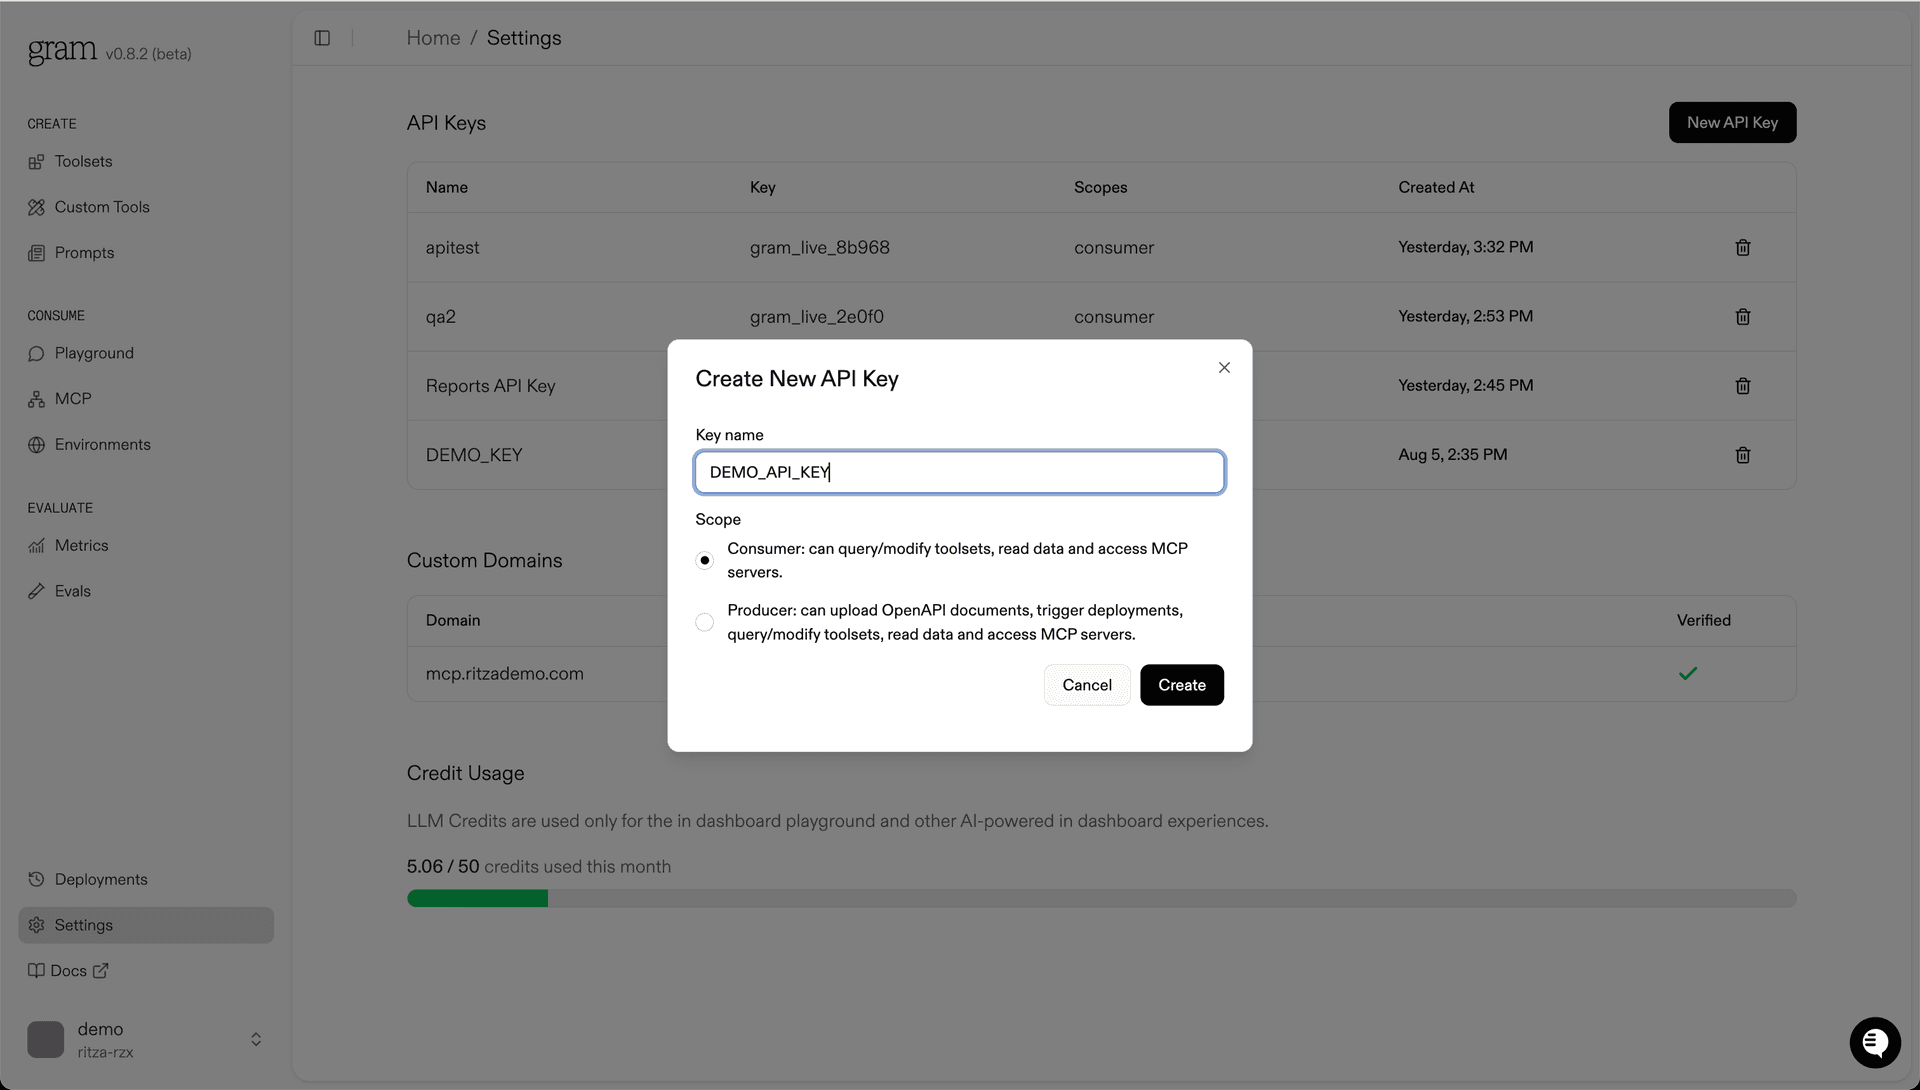Screen dimensions: 1920x1090
Task: Choose the Producer scope option
Action: point(704,622)
